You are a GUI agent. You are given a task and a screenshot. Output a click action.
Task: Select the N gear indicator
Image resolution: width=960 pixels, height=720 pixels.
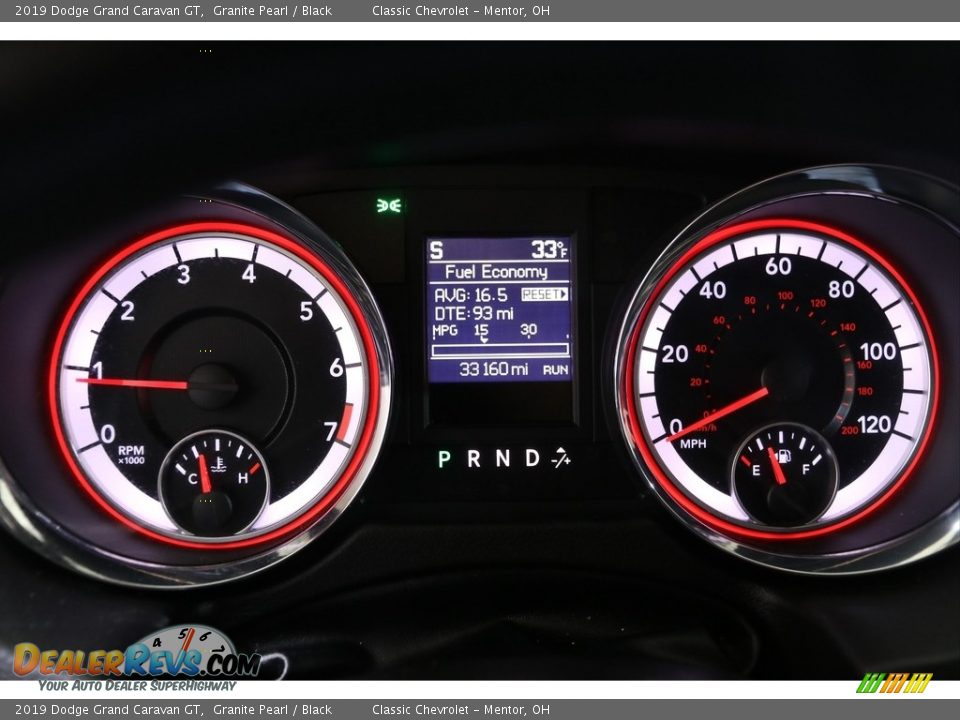coord(503,459)
